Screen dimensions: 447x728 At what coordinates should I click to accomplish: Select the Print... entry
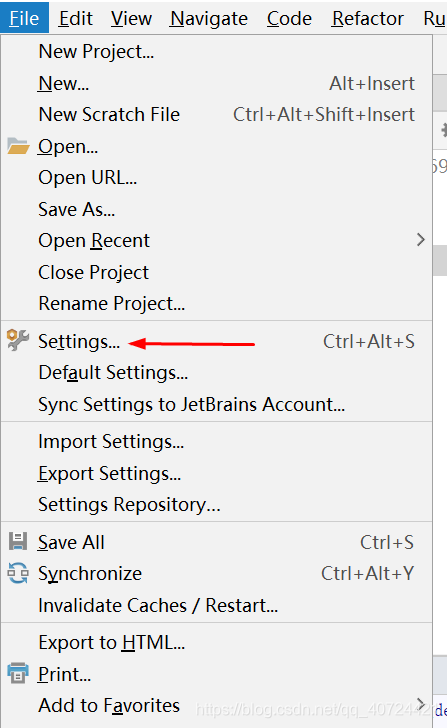click(x=65, y=674)
